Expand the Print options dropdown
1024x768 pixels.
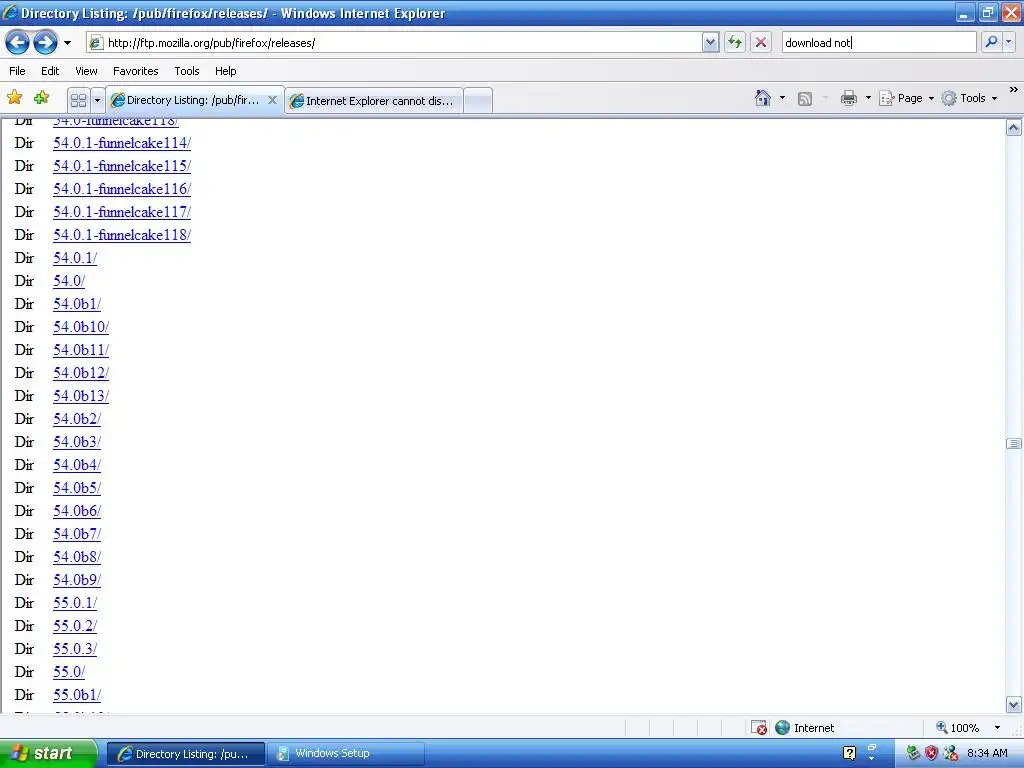868,98
